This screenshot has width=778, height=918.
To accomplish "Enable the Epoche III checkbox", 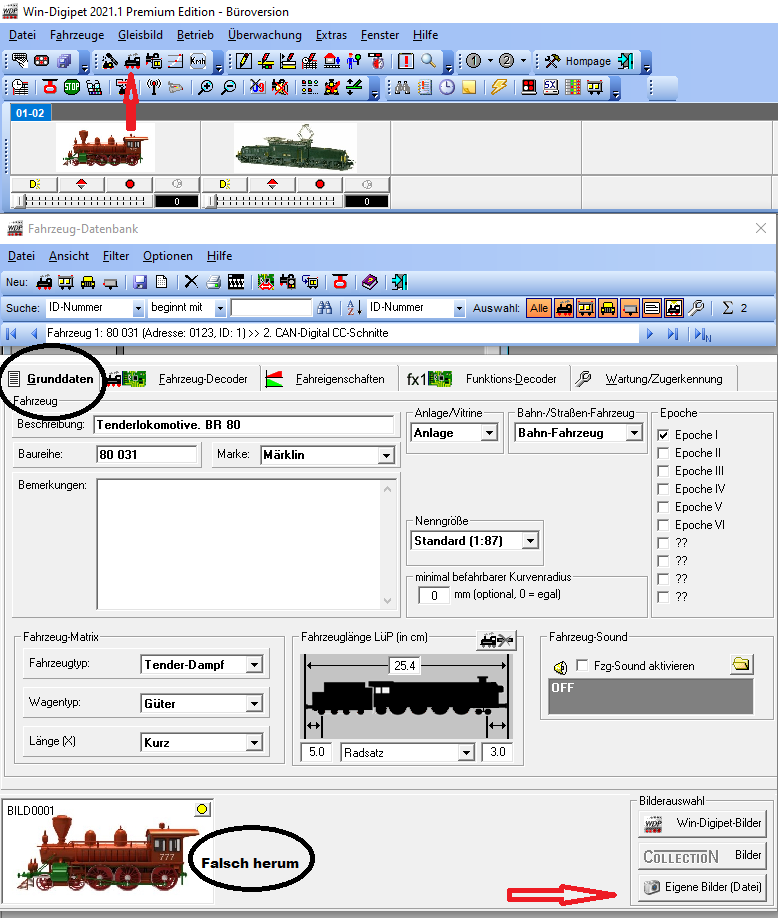I will tap(665, 471).
